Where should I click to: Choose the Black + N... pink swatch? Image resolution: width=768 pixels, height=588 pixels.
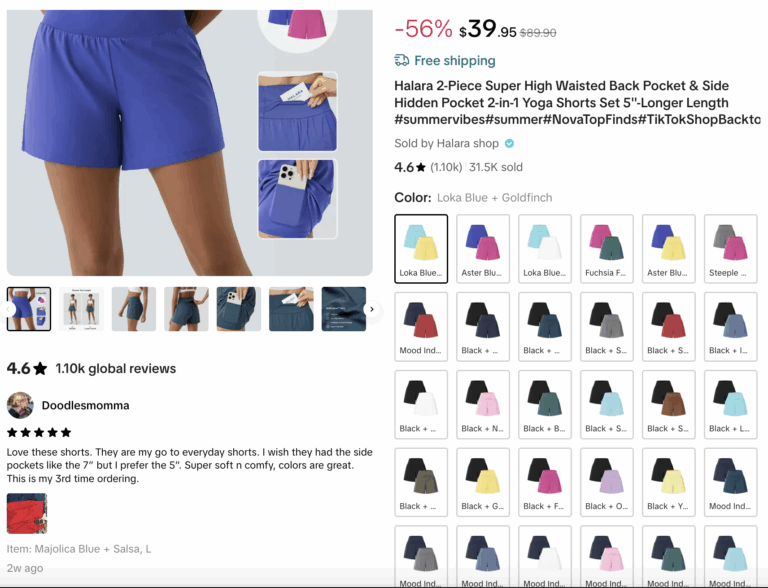[x=483, y=404]
